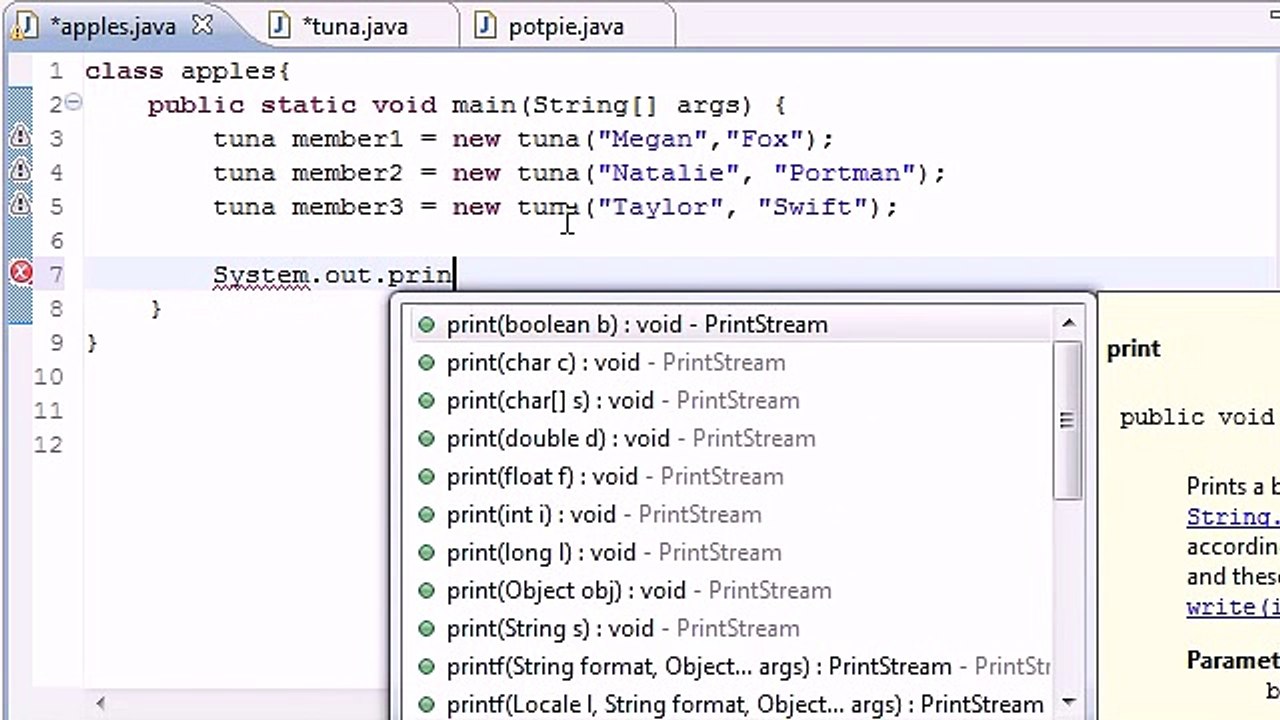Open the potpie.java tab

(566, 27)
